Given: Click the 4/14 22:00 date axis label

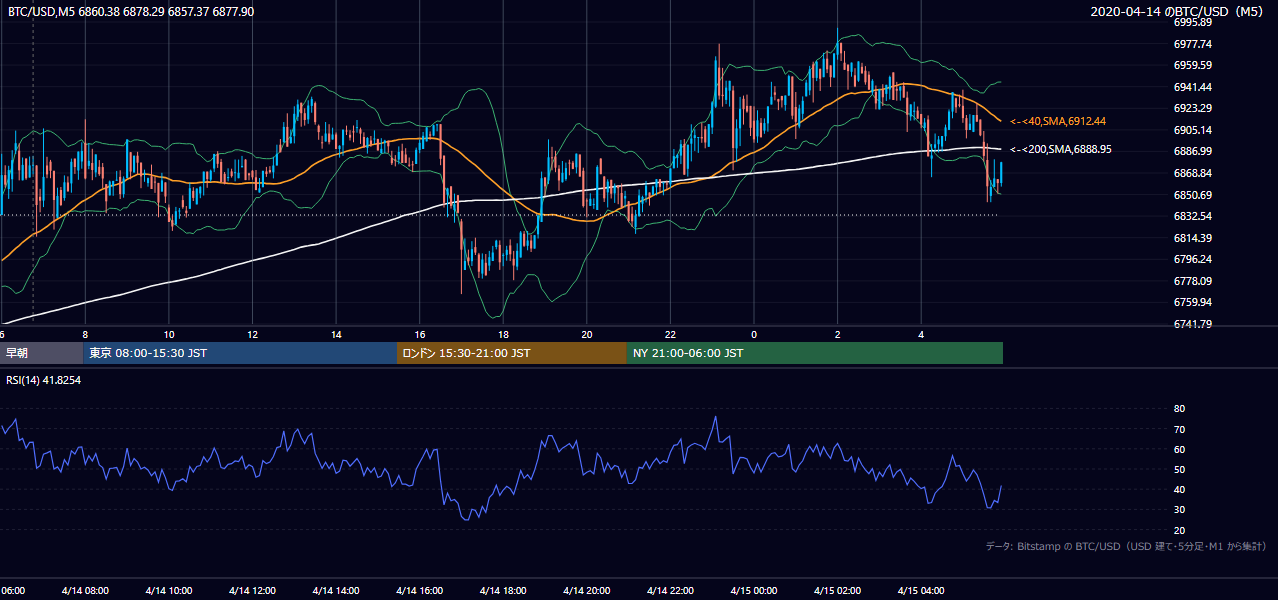Looking at the screenshot, I should tap(670, 591).
